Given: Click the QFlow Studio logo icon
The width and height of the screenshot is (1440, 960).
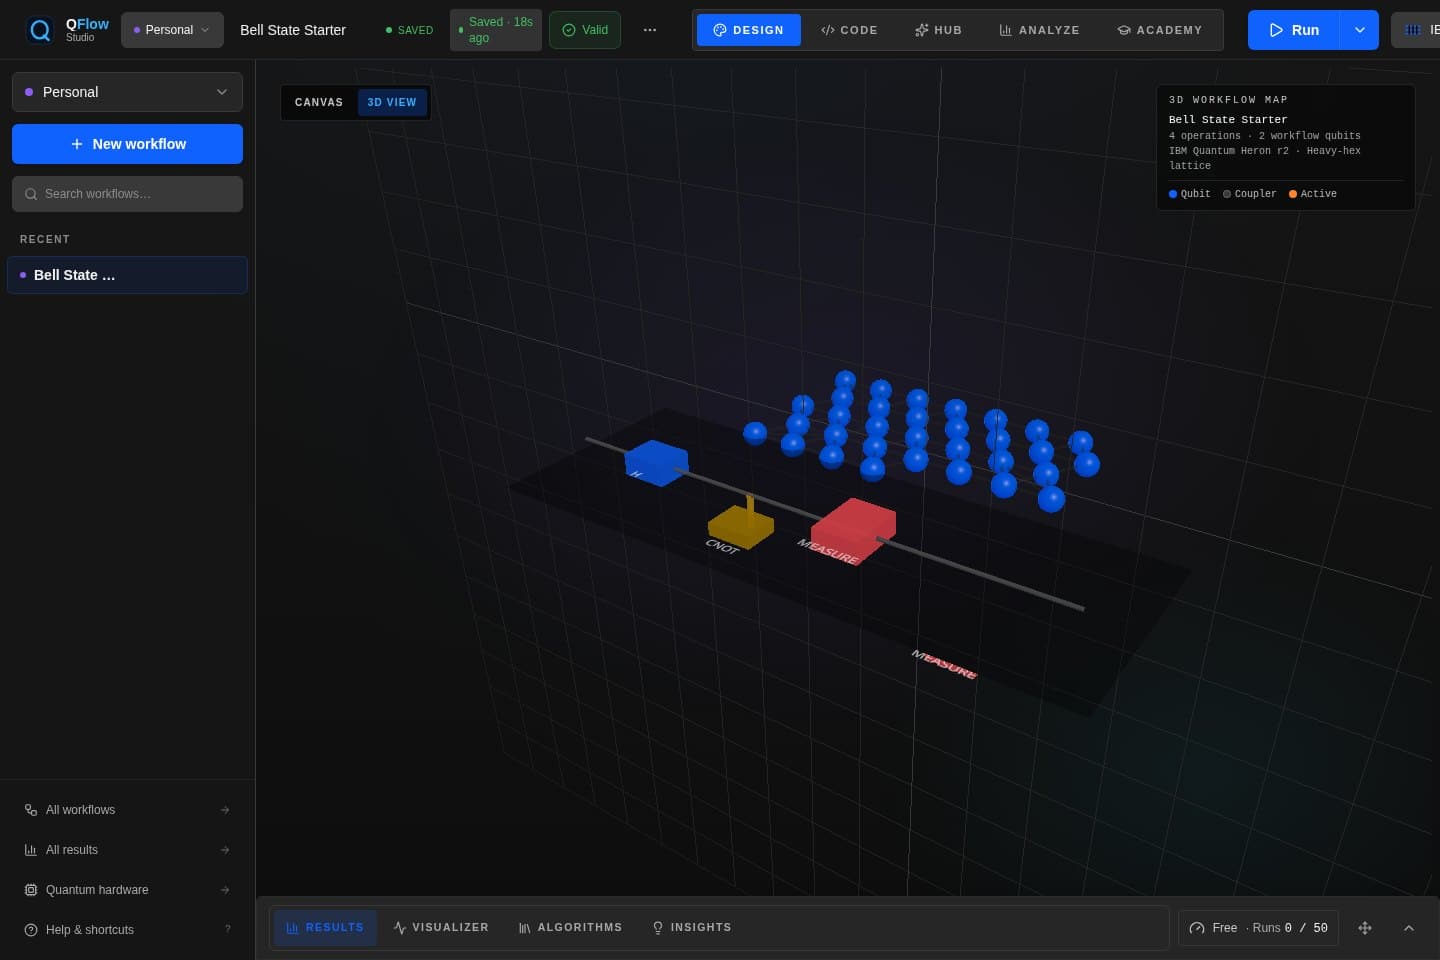Looking at the screenshot, I should 40,30.
